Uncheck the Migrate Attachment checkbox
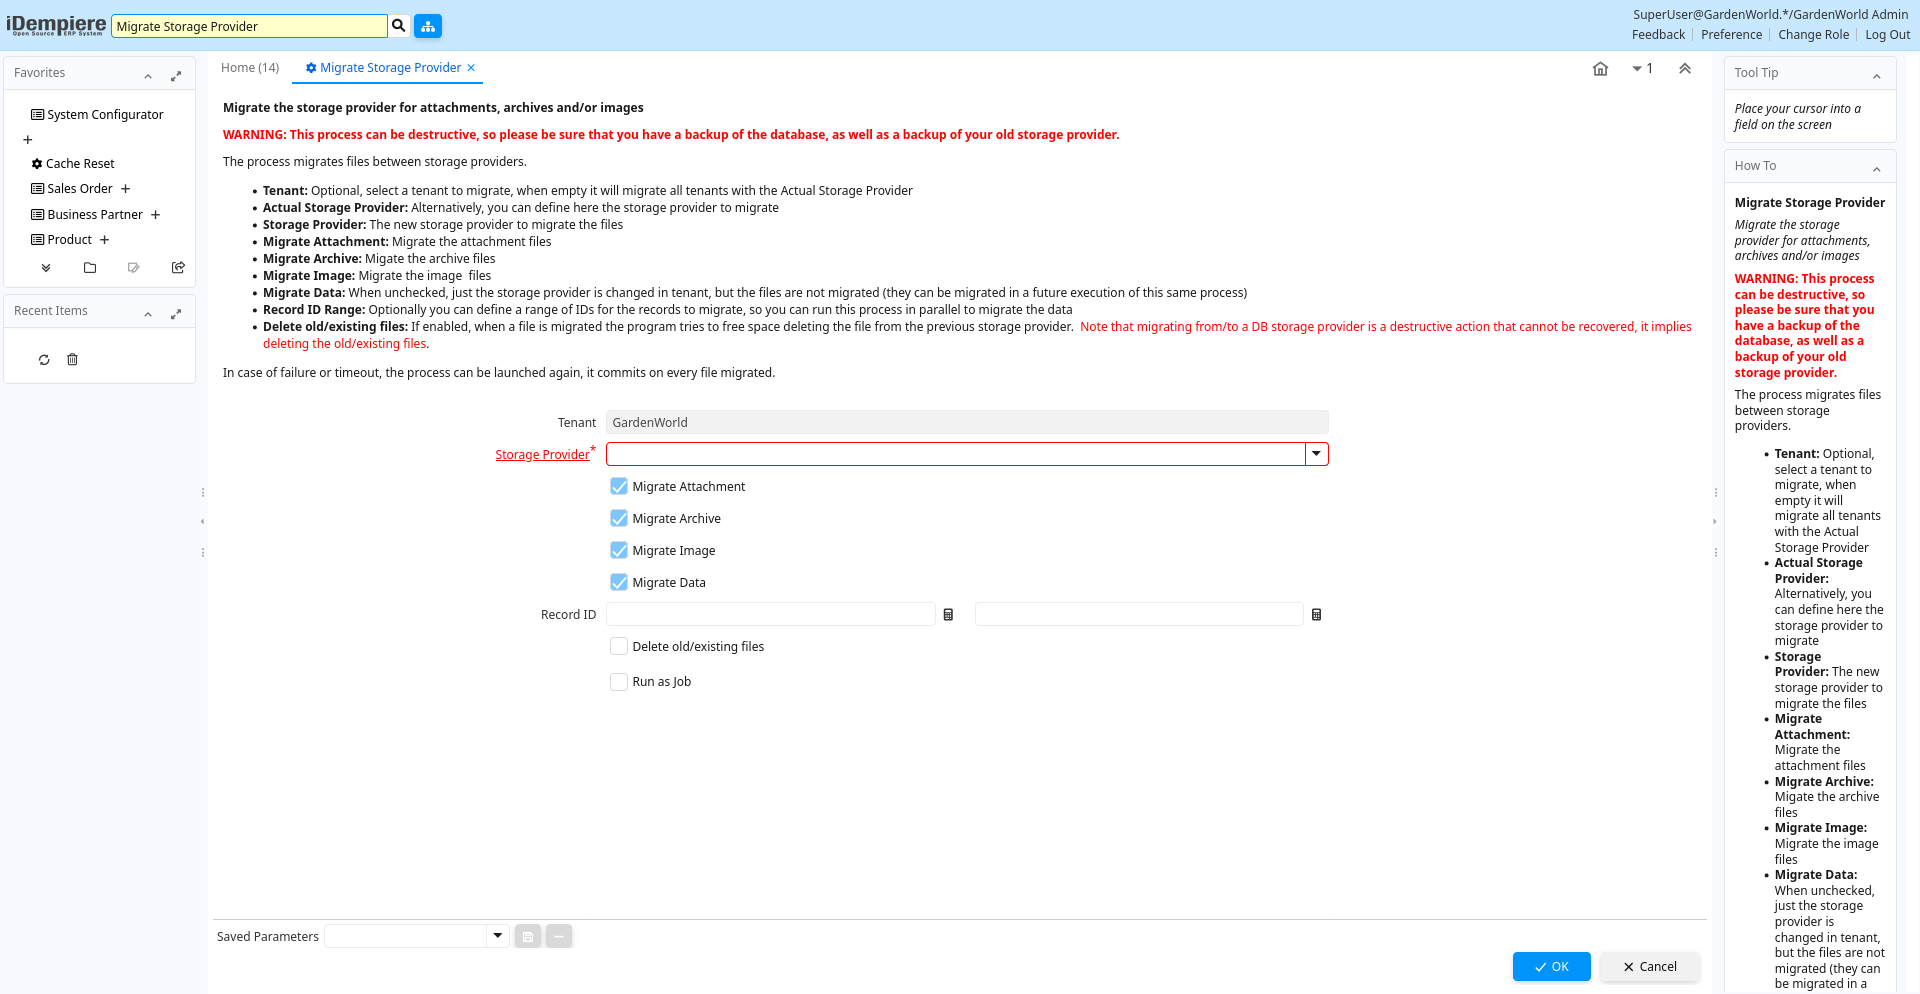The width and height of the screenshot is (1920, 994). point(619,487)
